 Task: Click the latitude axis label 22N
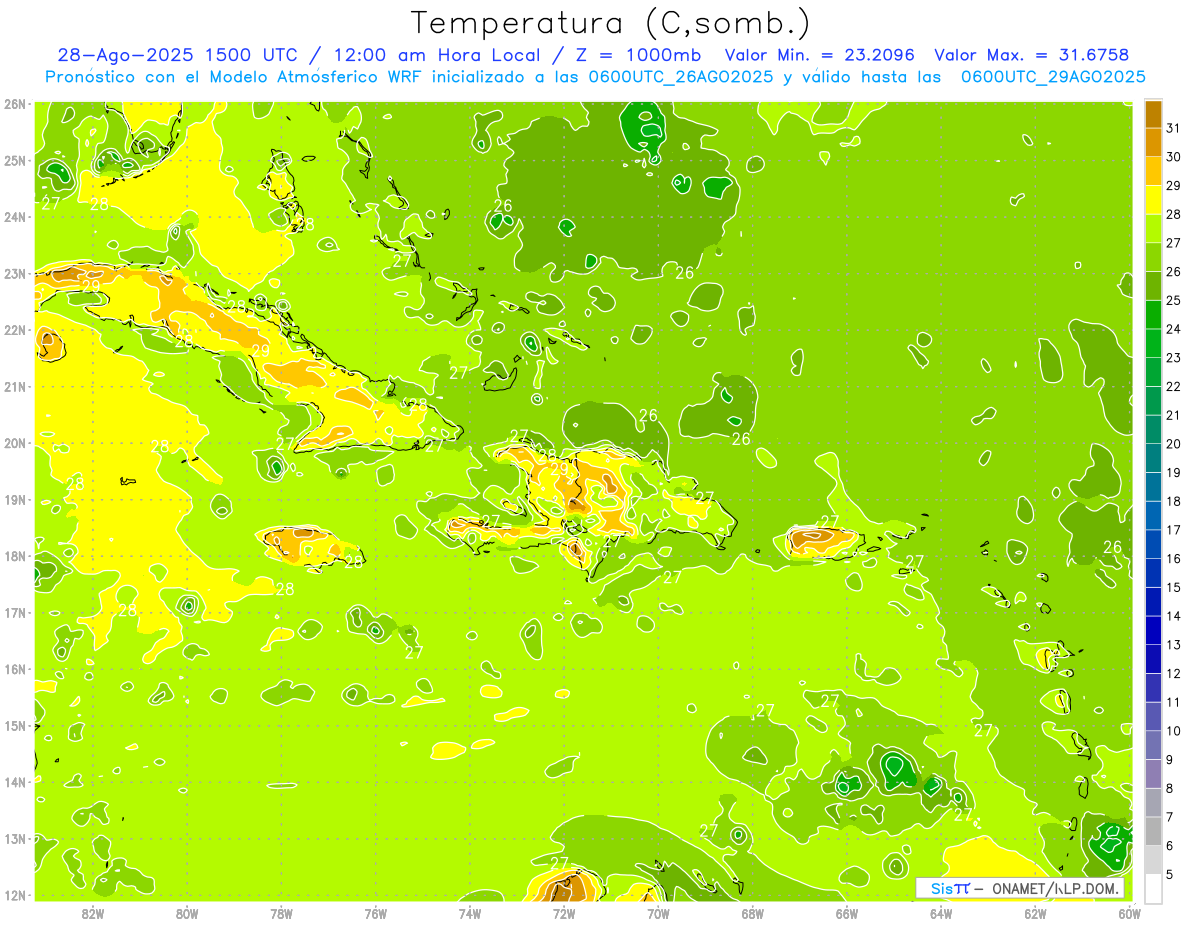point(14,330)
